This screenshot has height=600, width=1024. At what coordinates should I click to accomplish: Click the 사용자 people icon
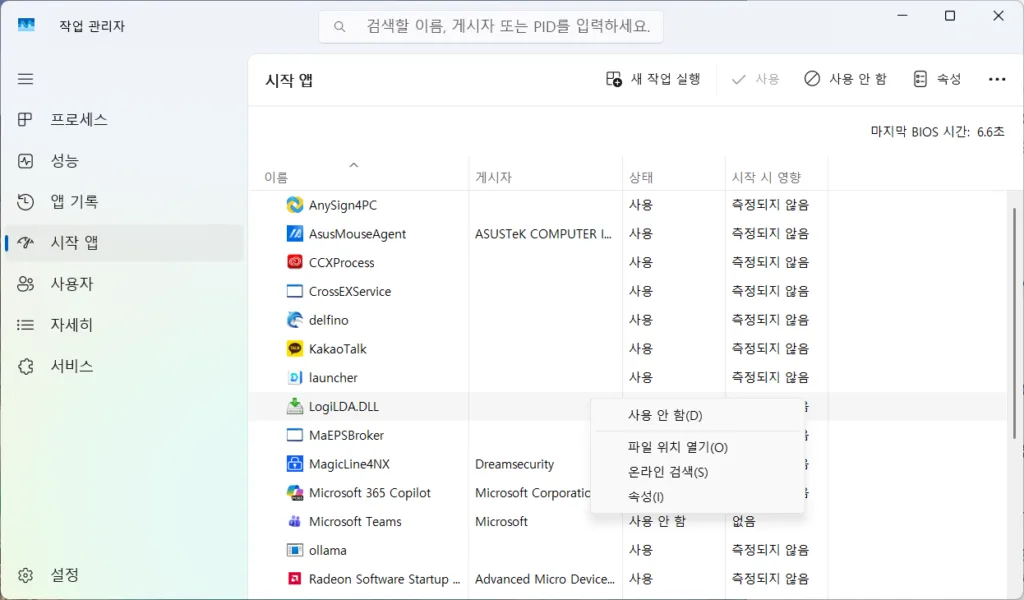[25, 284]
